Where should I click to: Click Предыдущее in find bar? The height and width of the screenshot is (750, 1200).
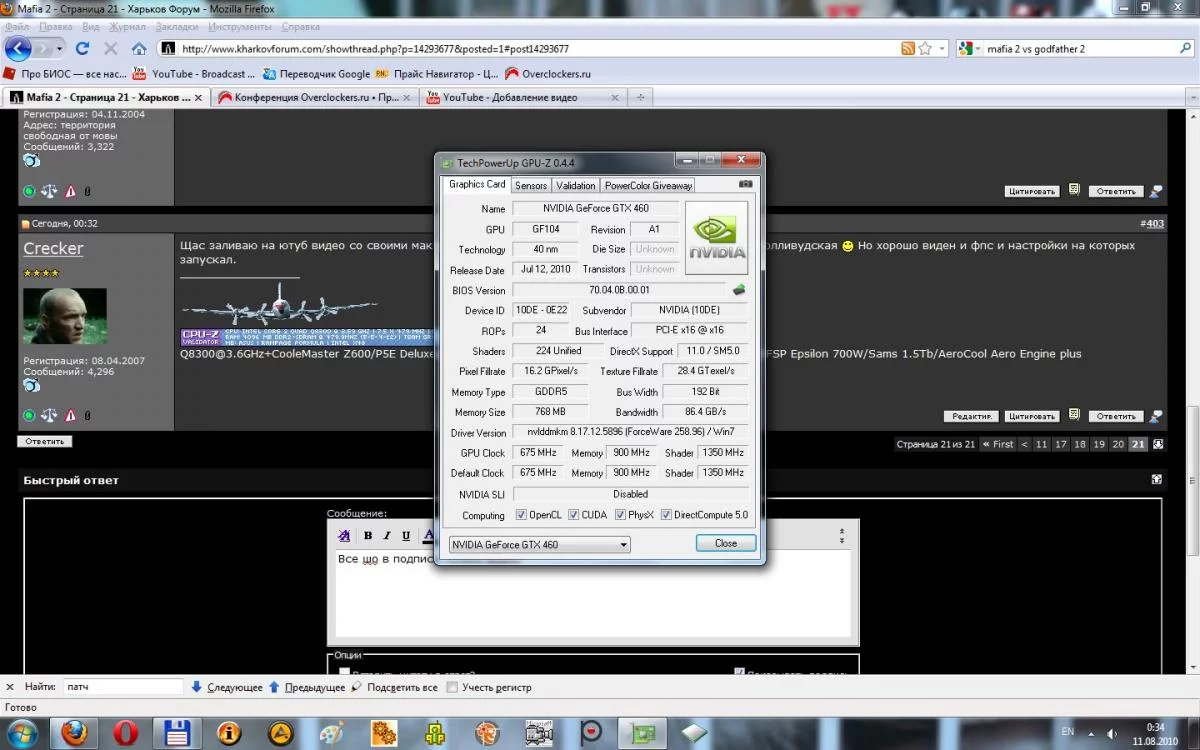click(x=307, y=687)
